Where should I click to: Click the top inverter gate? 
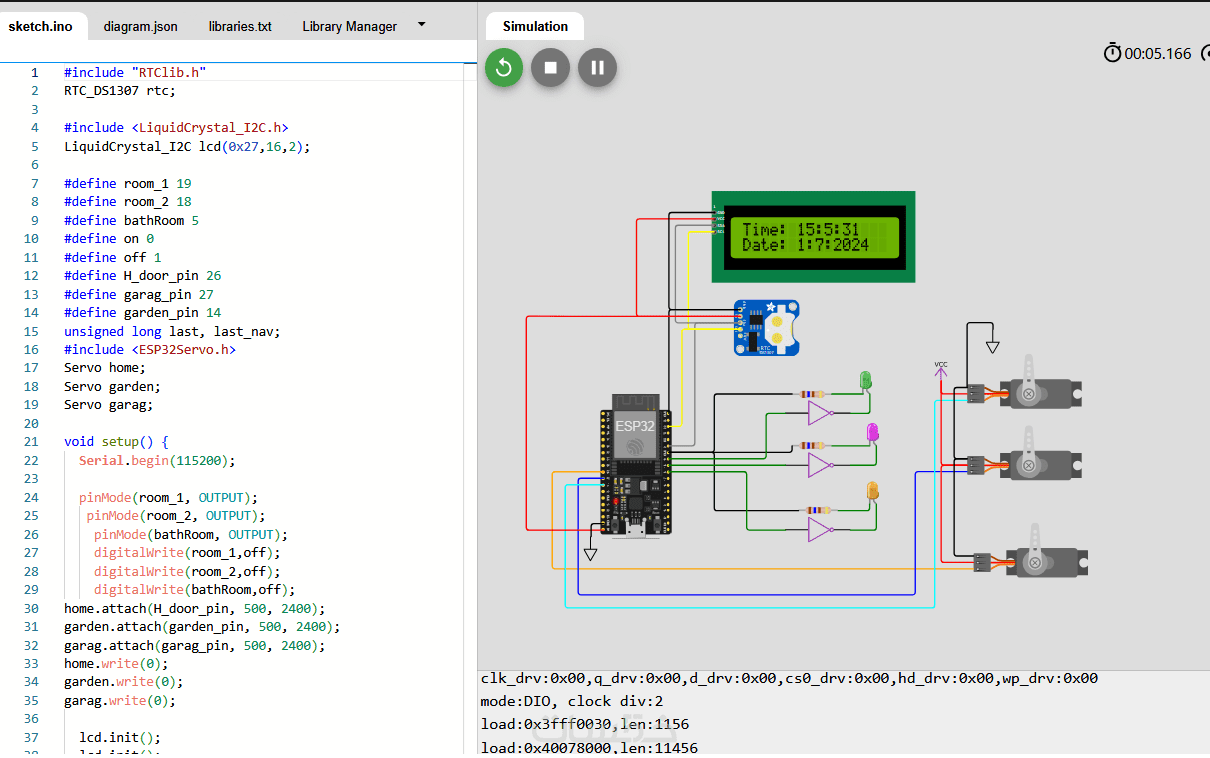(x=820, y=412)
